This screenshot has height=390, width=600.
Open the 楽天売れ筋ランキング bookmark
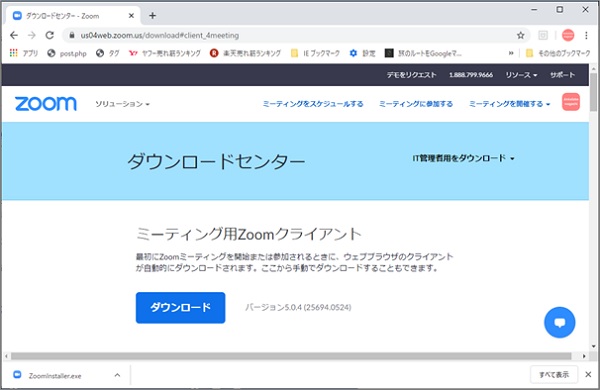[x=245, y=53]
